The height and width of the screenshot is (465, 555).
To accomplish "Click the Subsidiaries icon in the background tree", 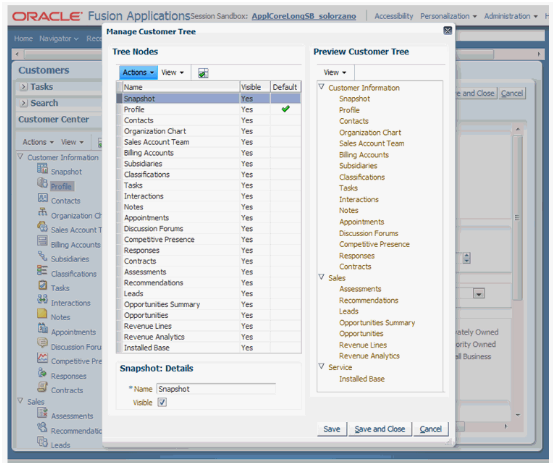I will coord(42,256).
